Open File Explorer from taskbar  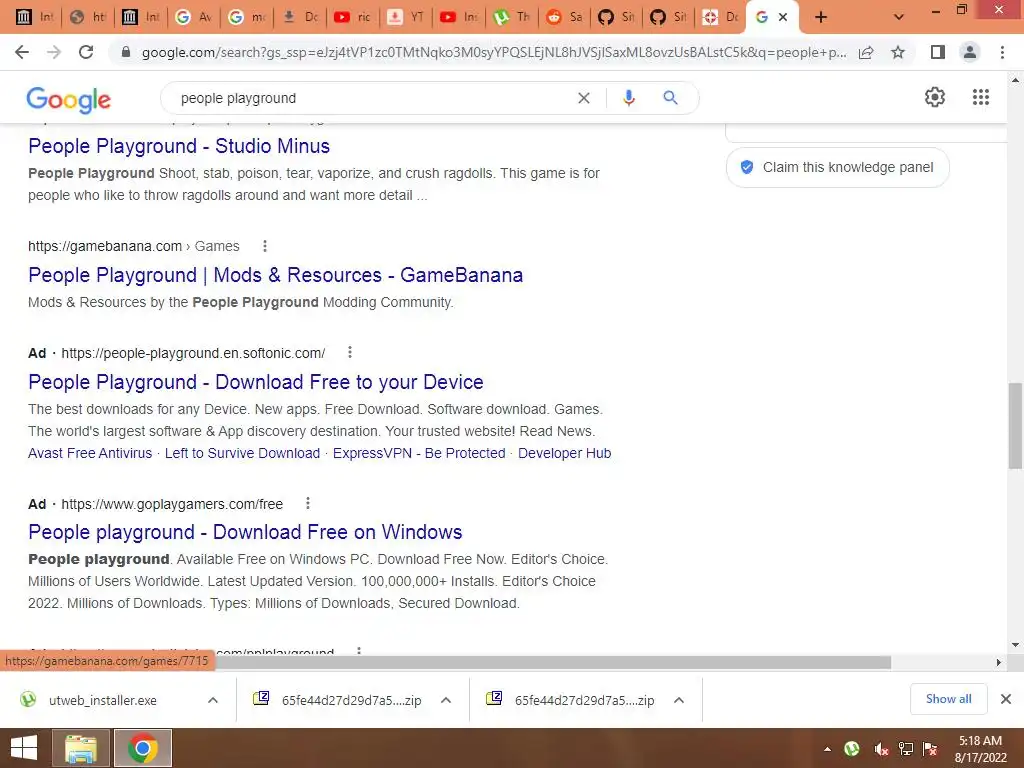click(x=81, y=748)
